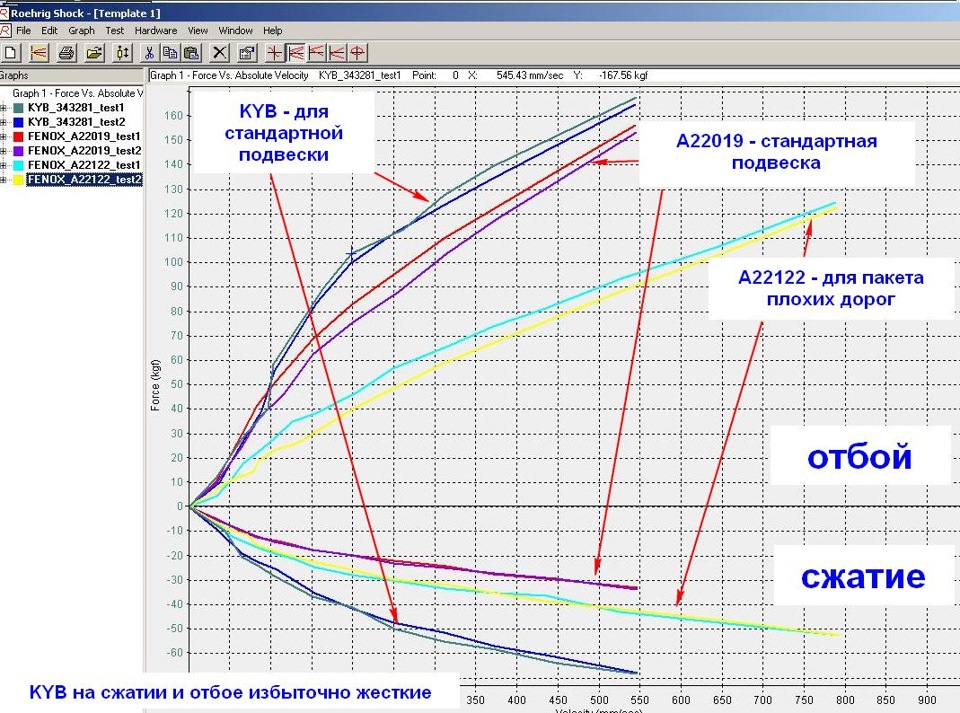Click the Y value -167.56 kgf
The image size is (960, 713).
[x=623, y=75]
